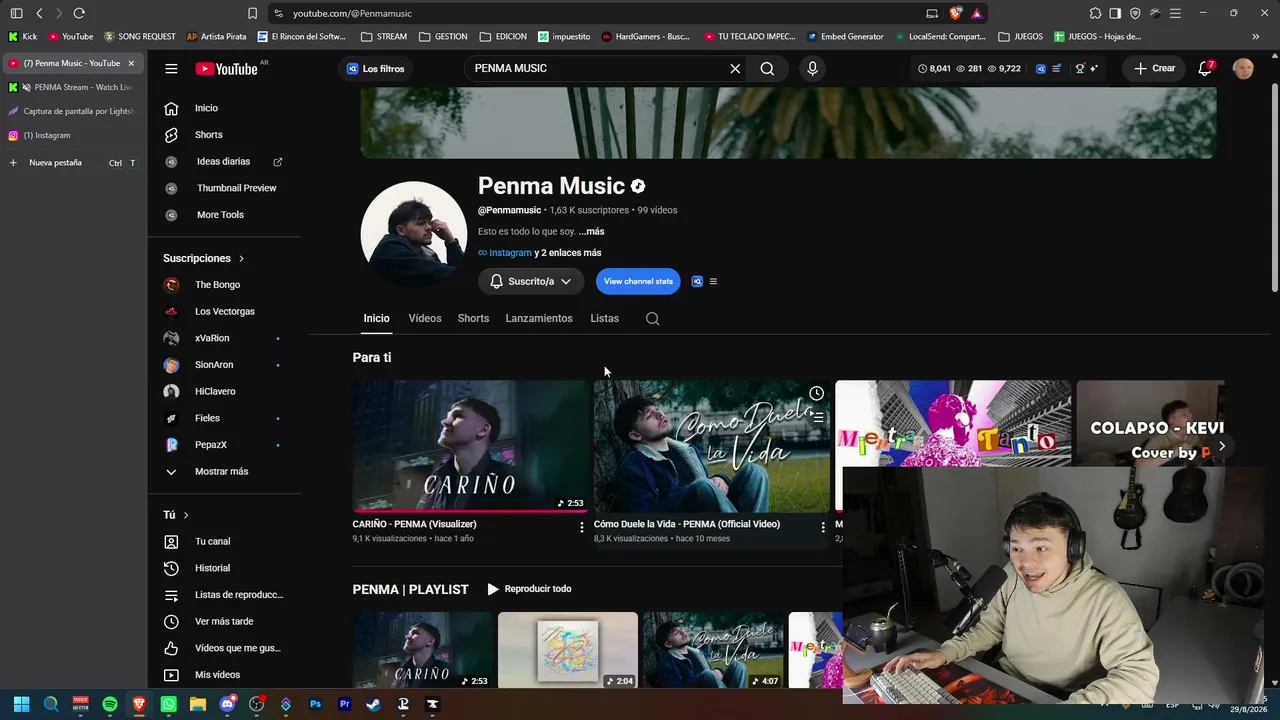
Task: Close the Penma Music YouTube tab
Action: [x=131, y=63]
